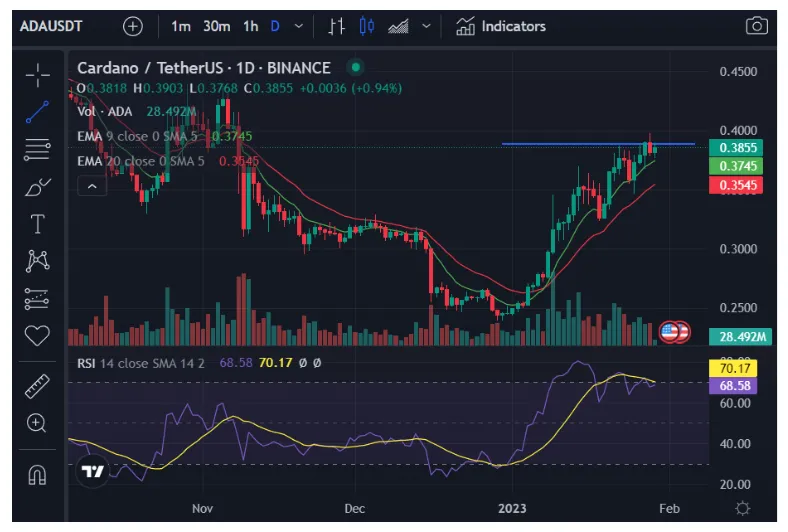
Task: Click the 2023 label on time axis
Action: pyautogui.click(x=512, y=508)
